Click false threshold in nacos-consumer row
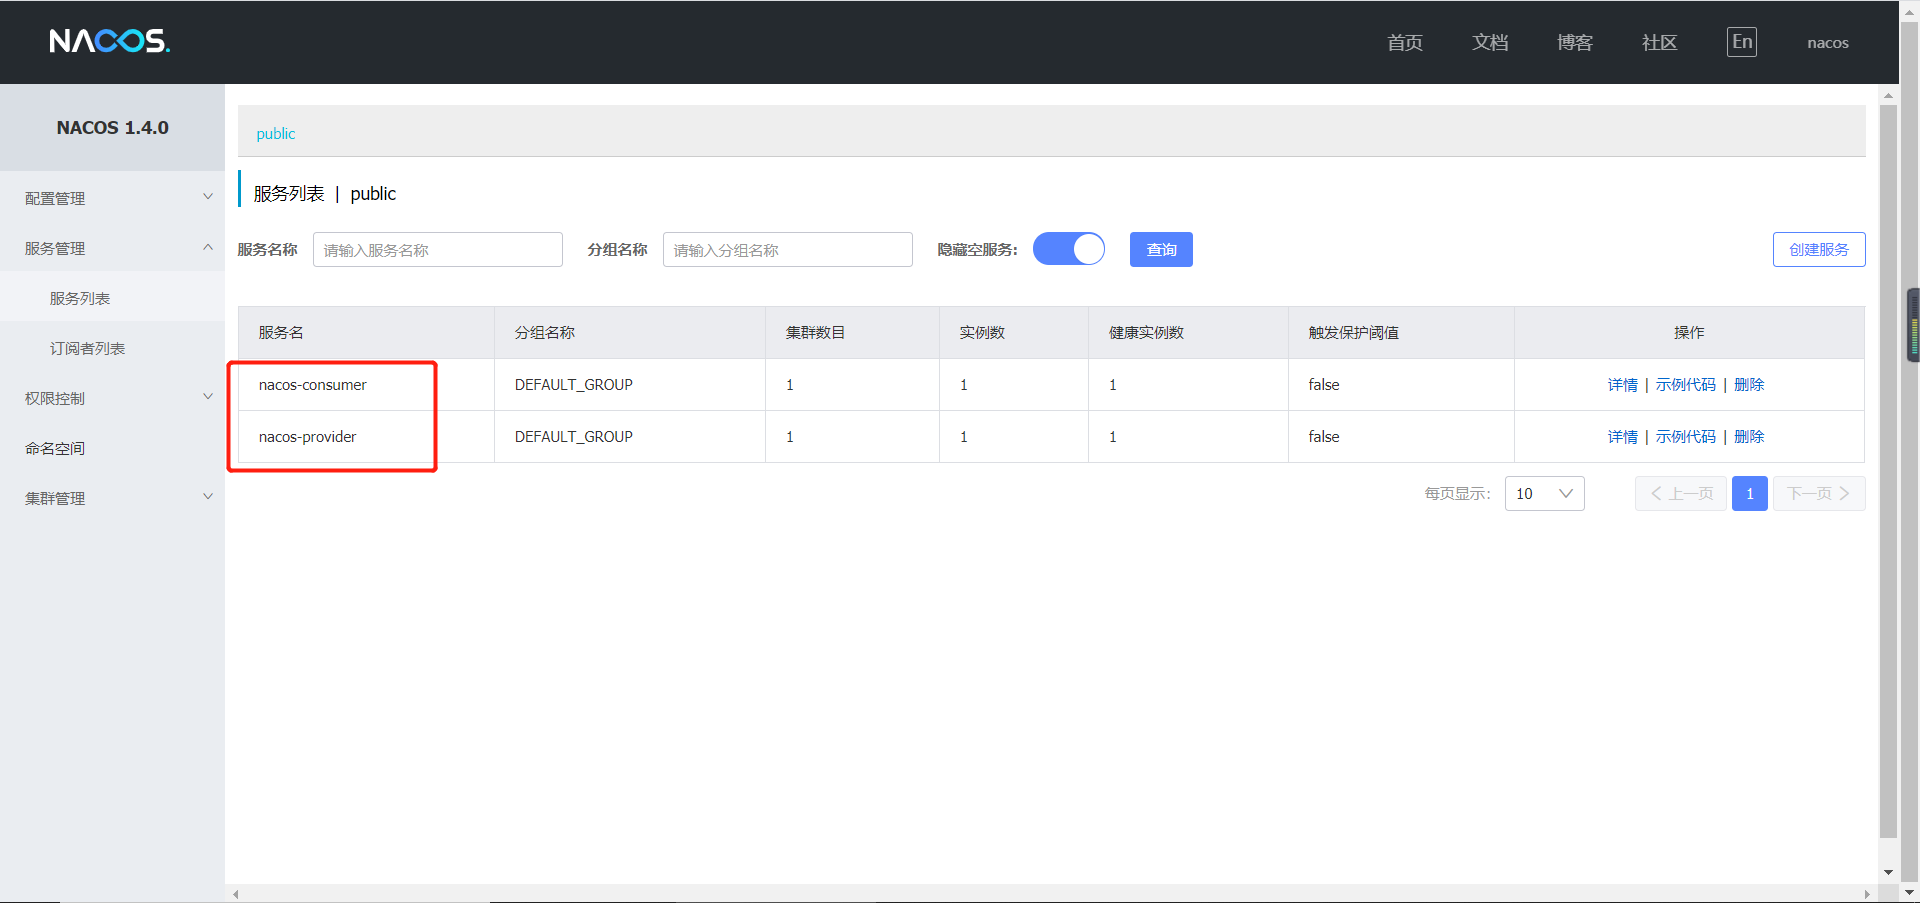Image resolution: width=1920 pixels, height=903 pixels. coord(1324,385)
